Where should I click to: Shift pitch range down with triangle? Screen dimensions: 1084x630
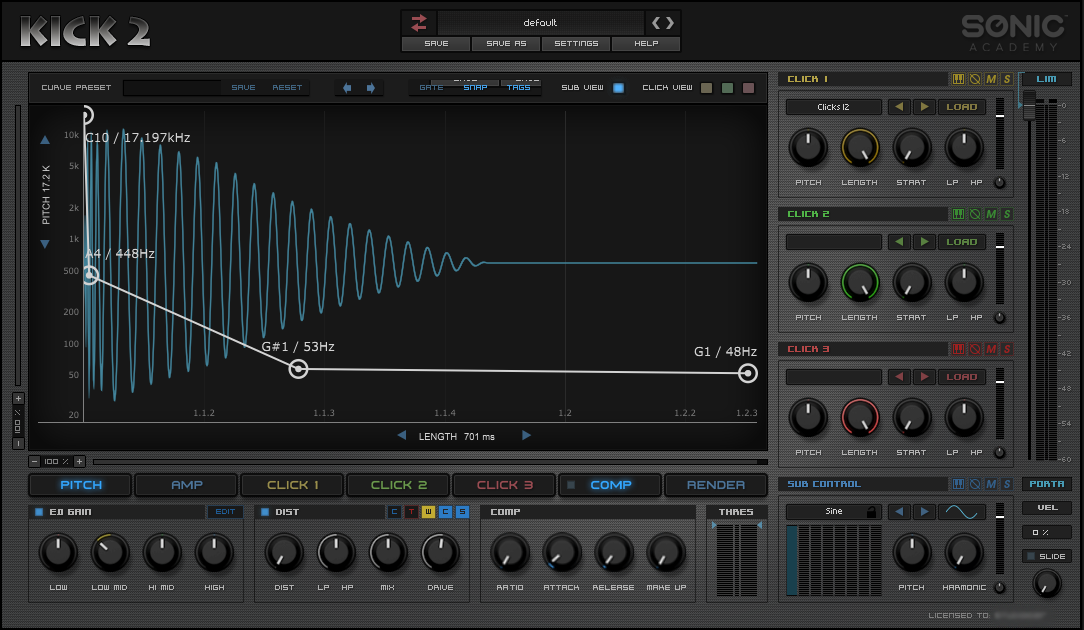pos(45,243)
